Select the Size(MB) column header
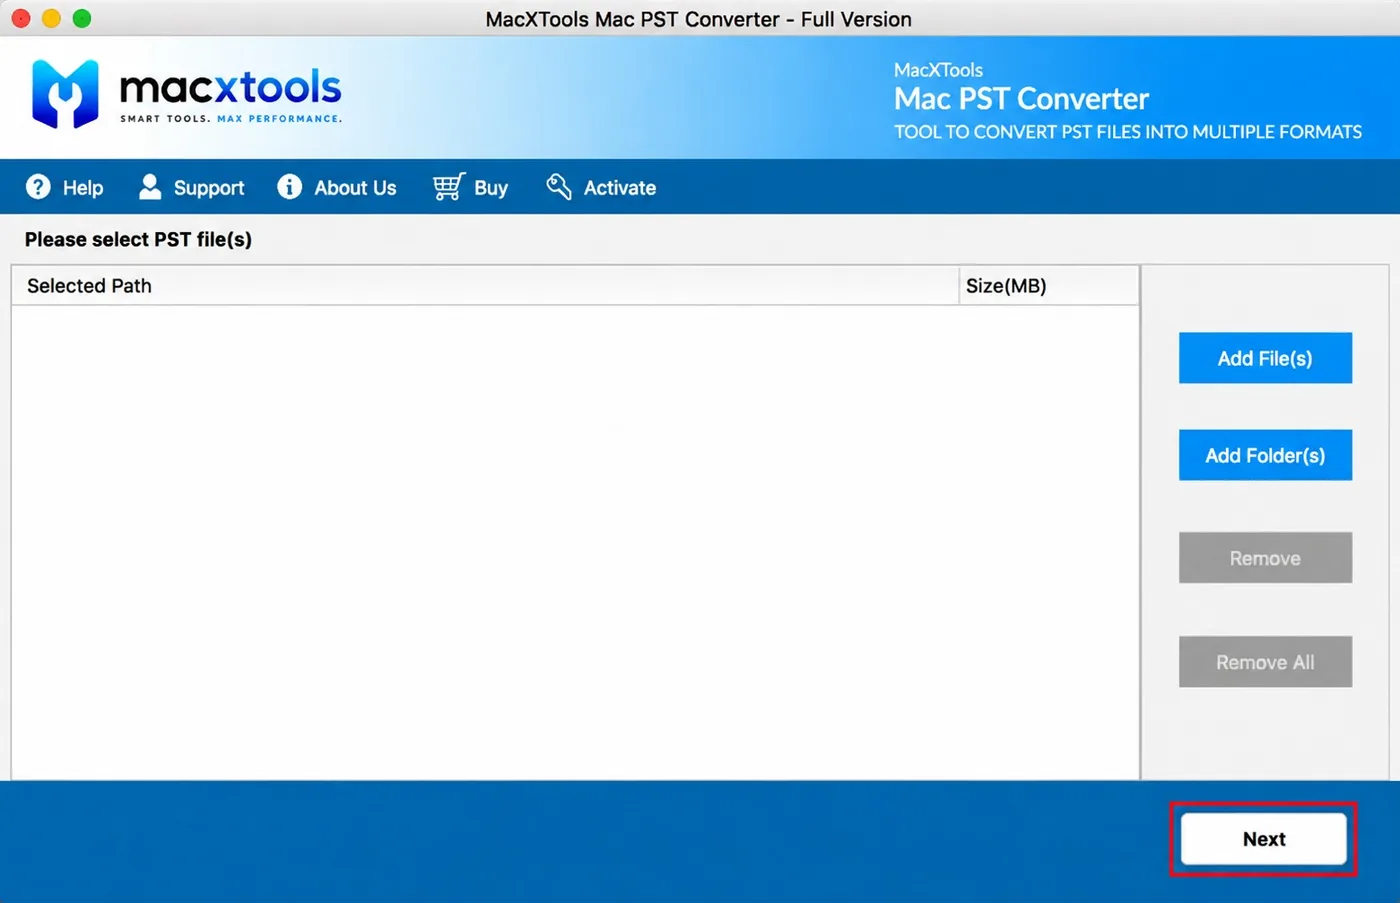The image size is (1400, 903). pyautogui.click(x=1049, y=286)
